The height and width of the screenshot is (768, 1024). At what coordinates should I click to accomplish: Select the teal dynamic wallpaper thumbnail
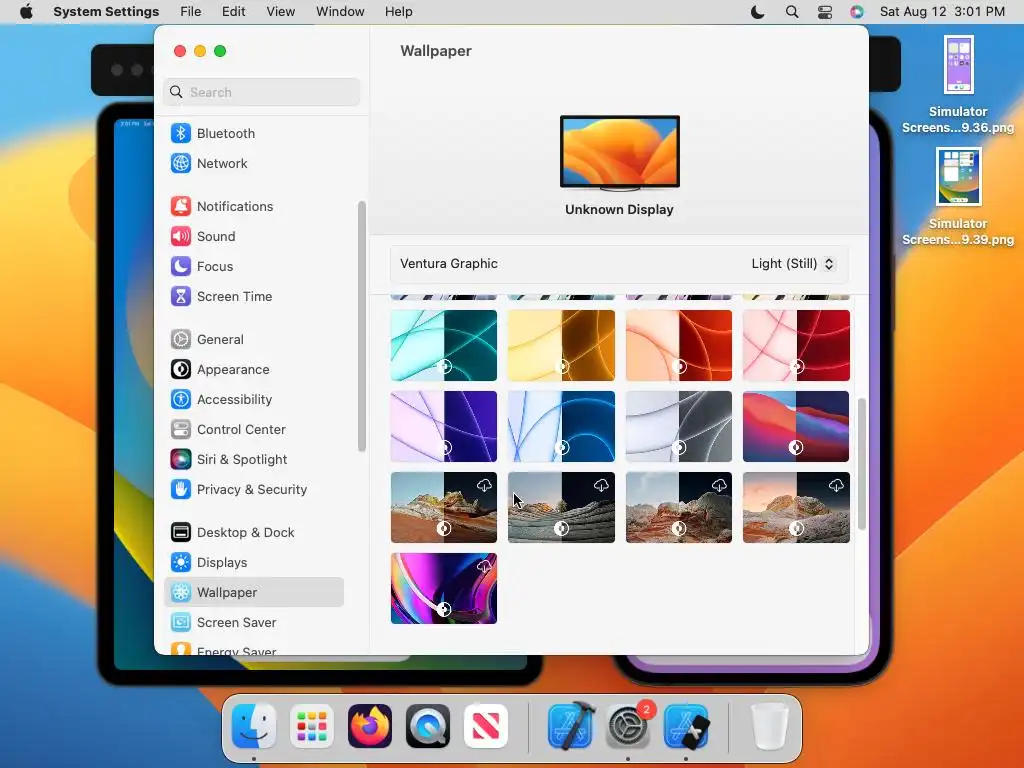(443, 345)
